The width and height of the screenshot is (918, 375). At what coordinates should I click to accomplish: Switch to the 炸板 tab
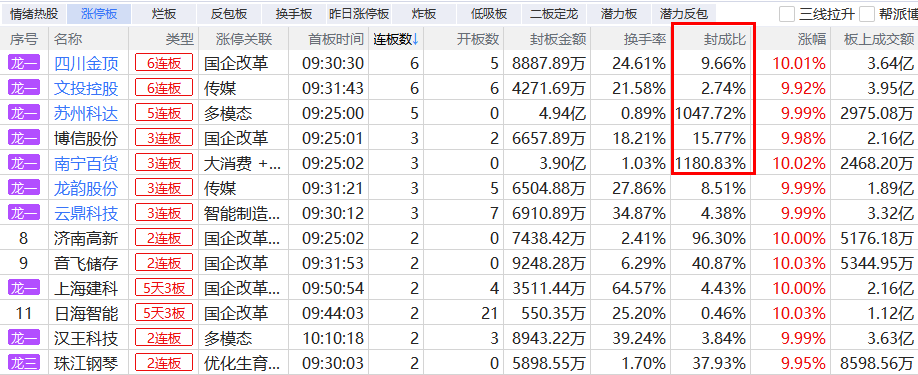[423, 13]
